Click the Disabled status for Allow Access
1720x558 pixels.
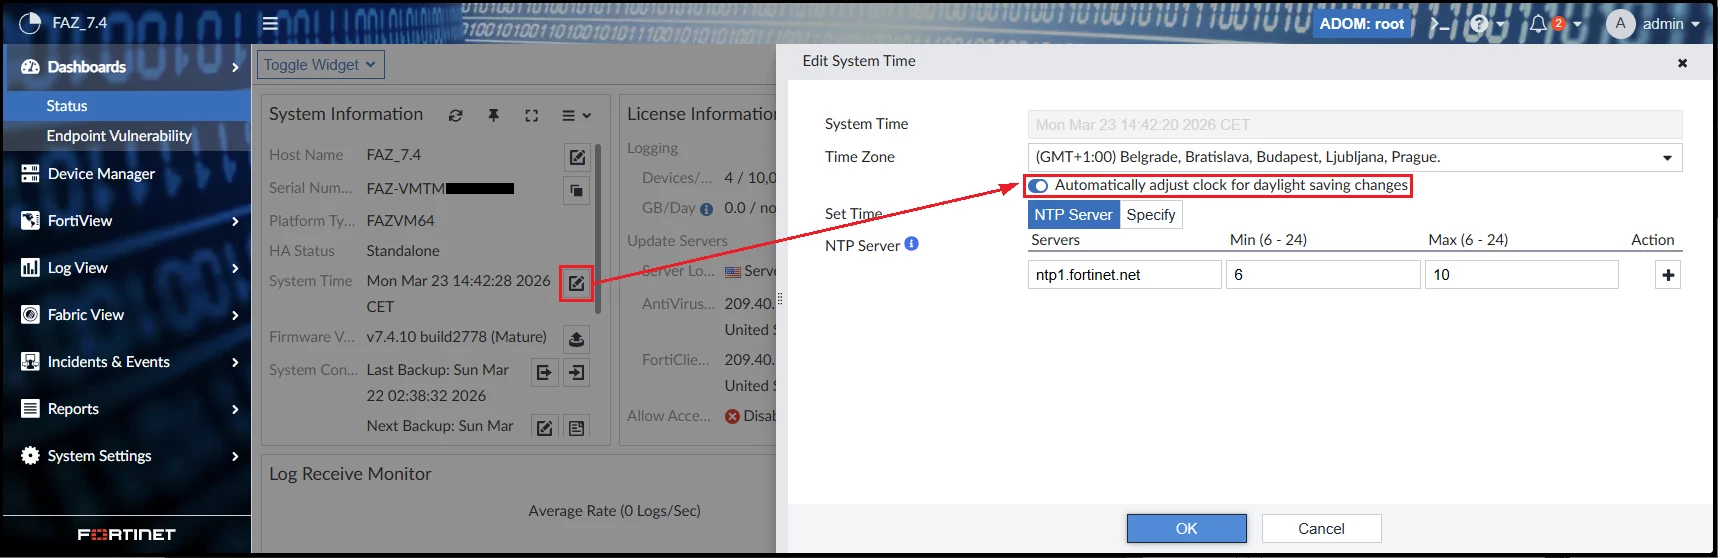(x=751, y=416)
